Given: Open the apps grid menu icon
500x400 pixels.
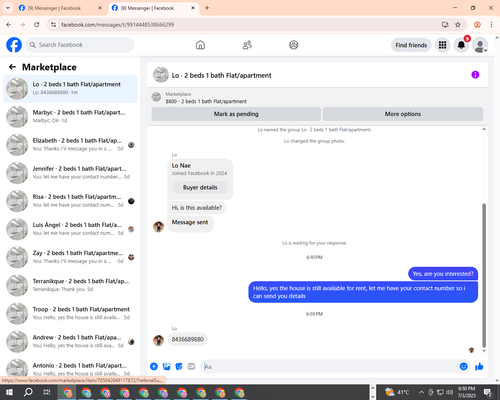Looking at the screenshot, I should [x=442, y=45].
